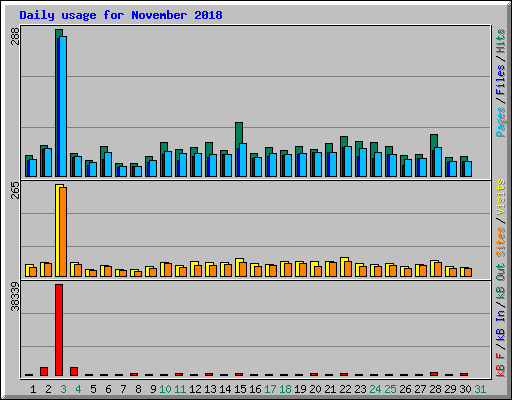Click day 15 on the x-axis
512x400 pixels.
(240, 389)
